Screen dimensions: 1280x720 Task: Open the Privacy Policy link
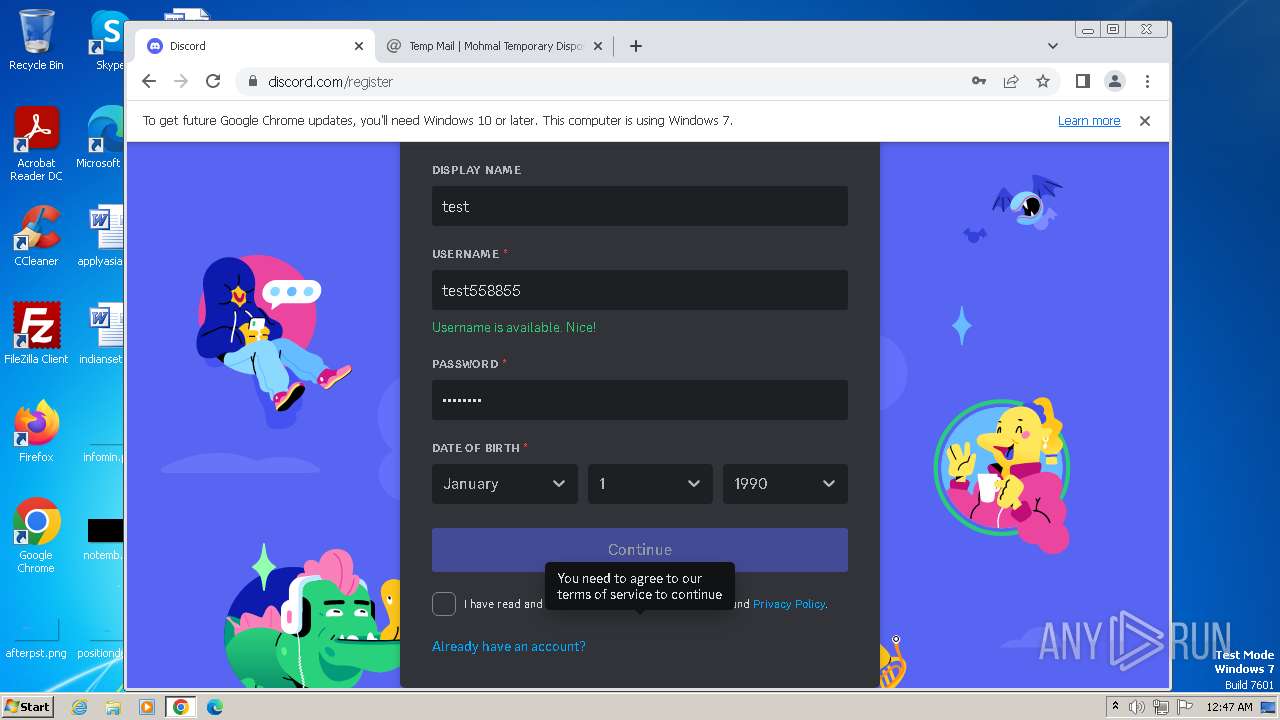point(789,604)
